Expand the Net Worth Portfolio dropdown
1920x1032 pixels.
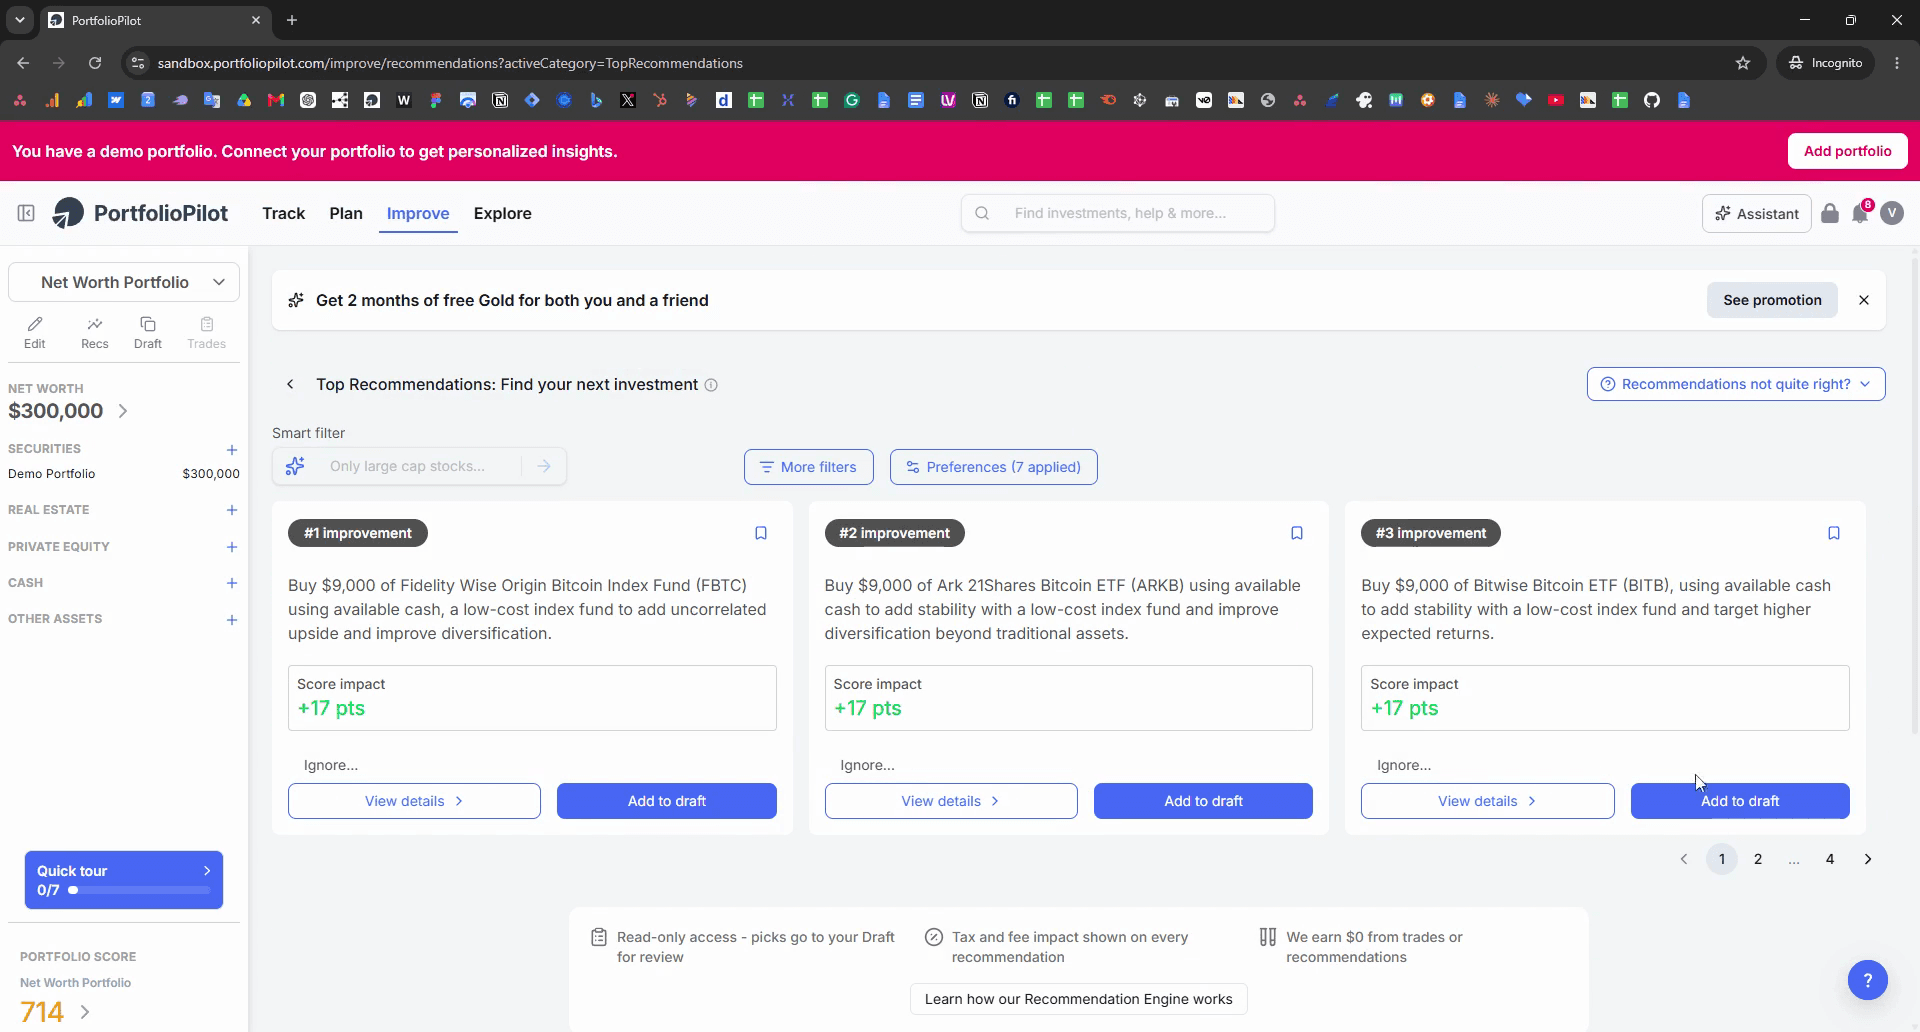point(124,282)
